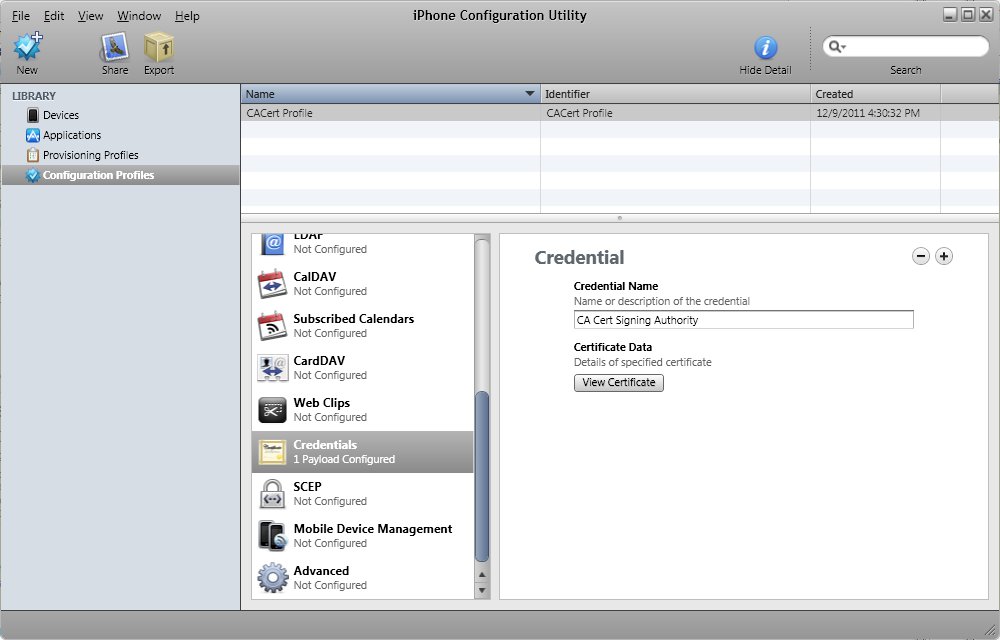Select the CalDAV payload icon
This screenshot has width=1000, height=640.
[272, 284]
